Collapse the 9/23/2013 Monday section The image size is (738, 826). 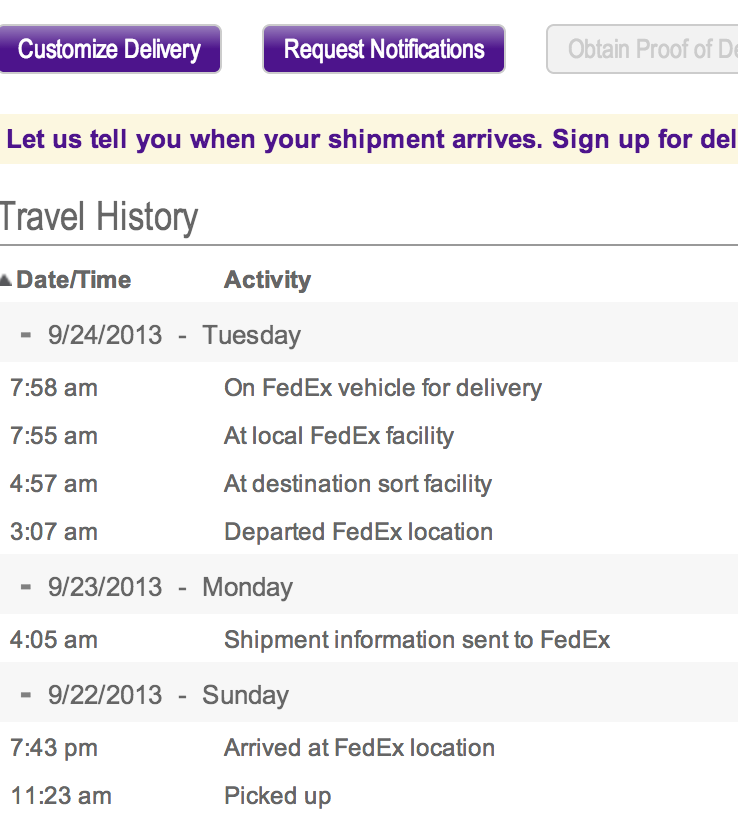pyautogui.click(x=26, y=586)
